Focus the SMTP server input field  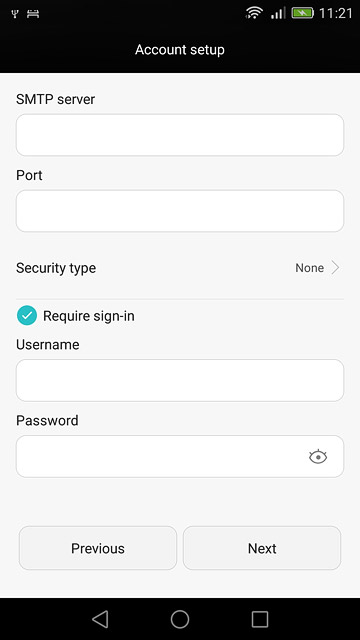(x=180, y=135)
